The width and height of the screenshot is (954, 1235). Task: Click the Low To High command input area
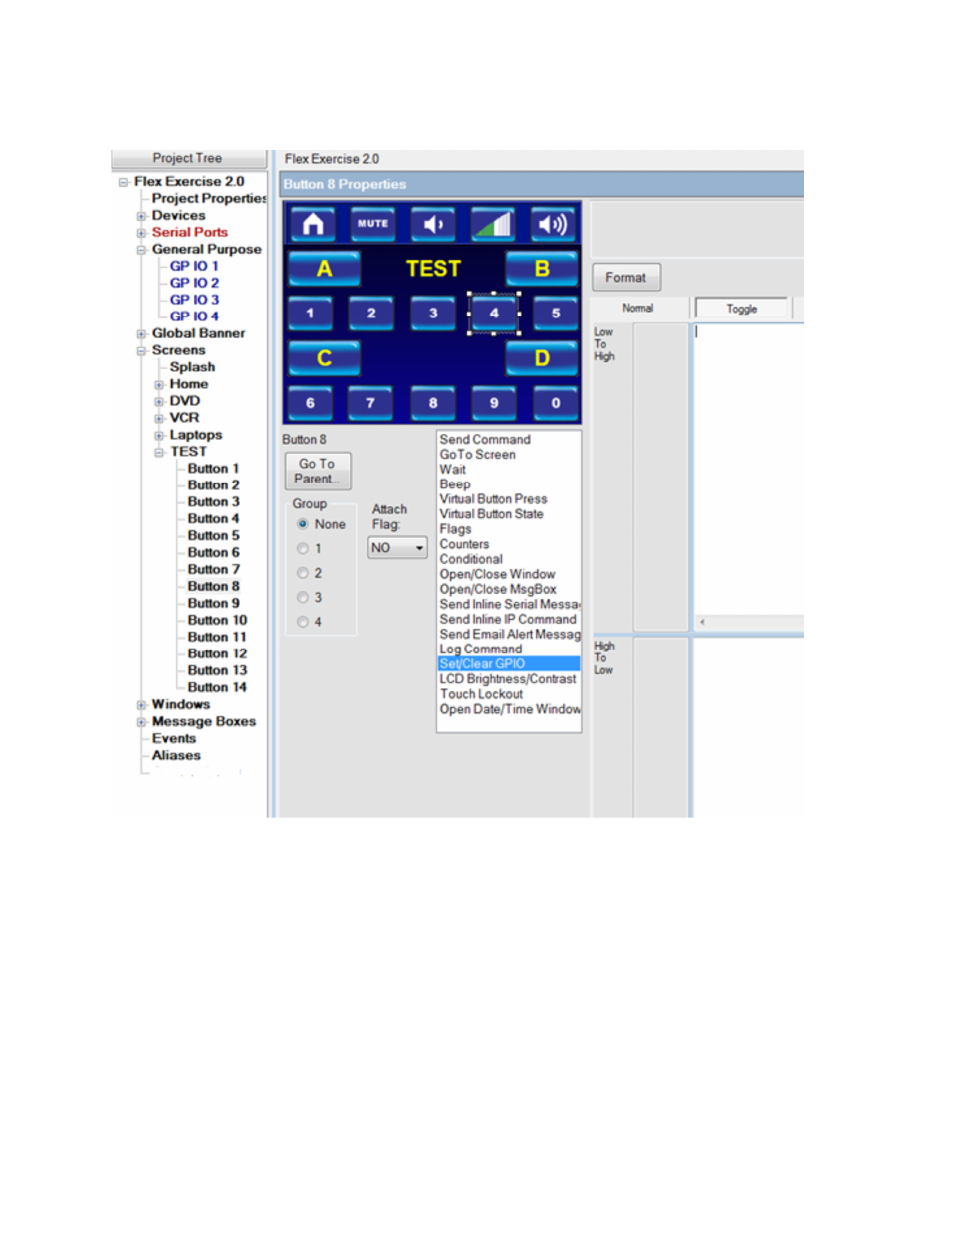747,470
